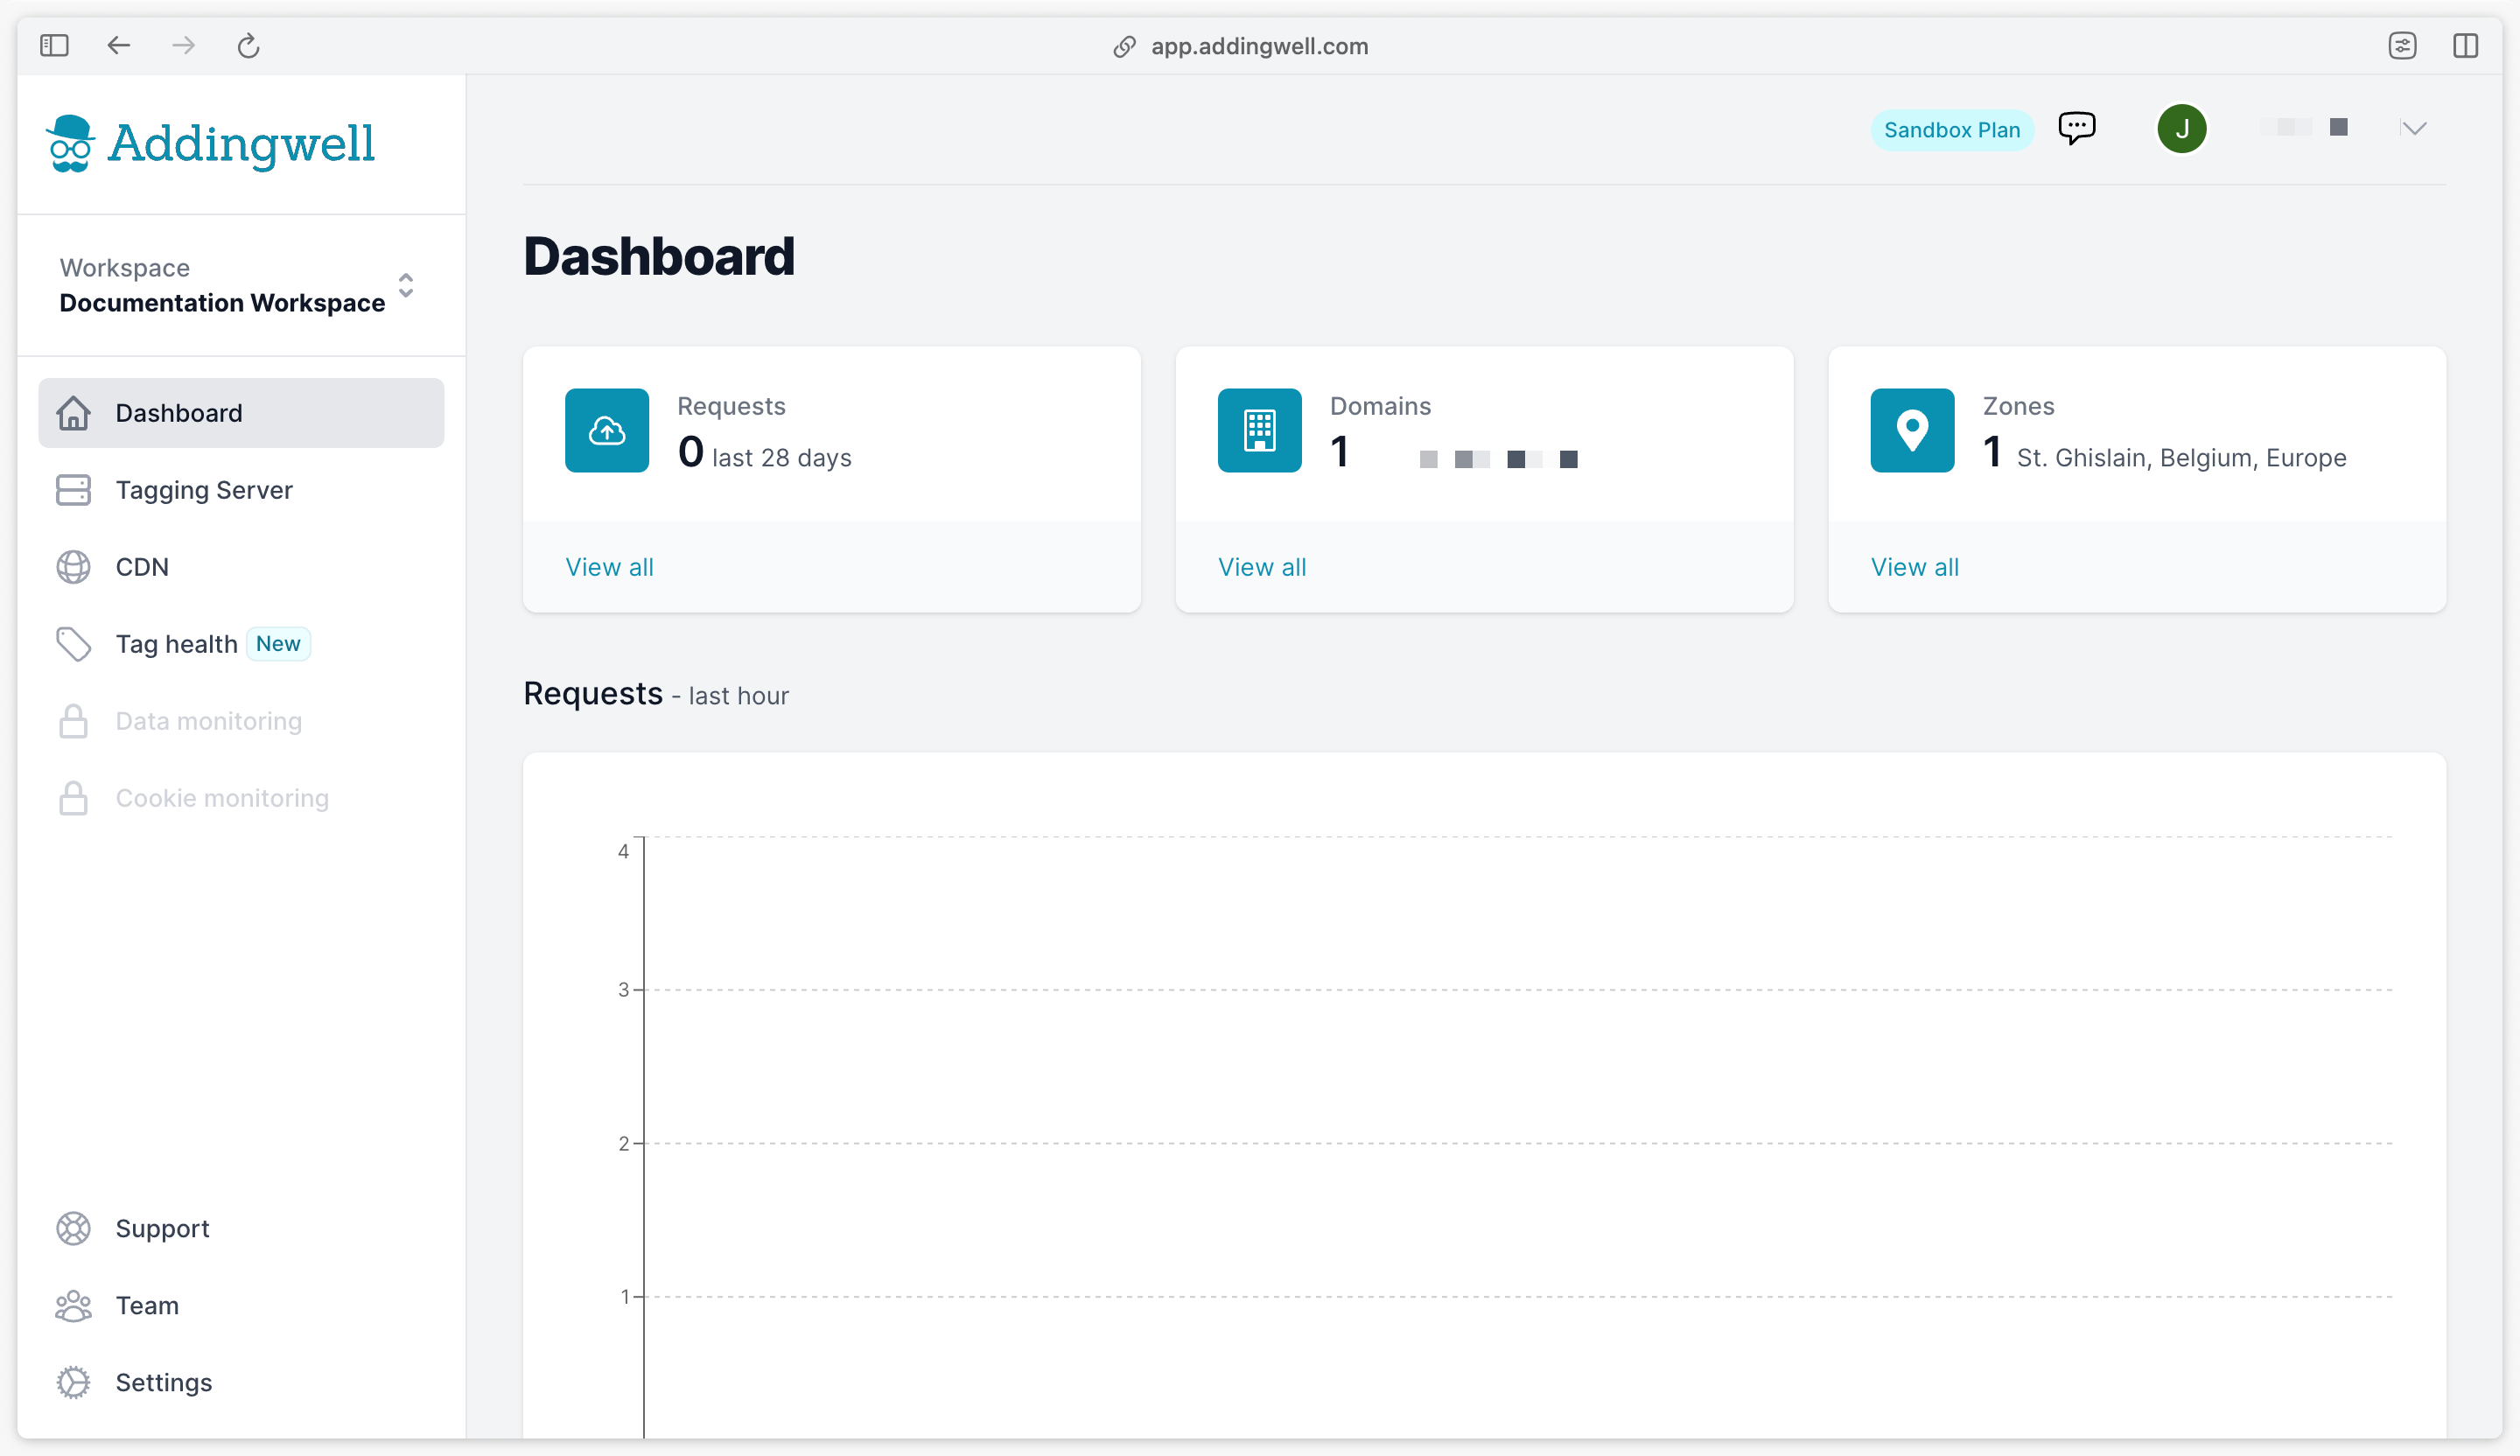Click the Settings gear icon
Viewport: 2520px width, 1456px height.
(73, 1382)
